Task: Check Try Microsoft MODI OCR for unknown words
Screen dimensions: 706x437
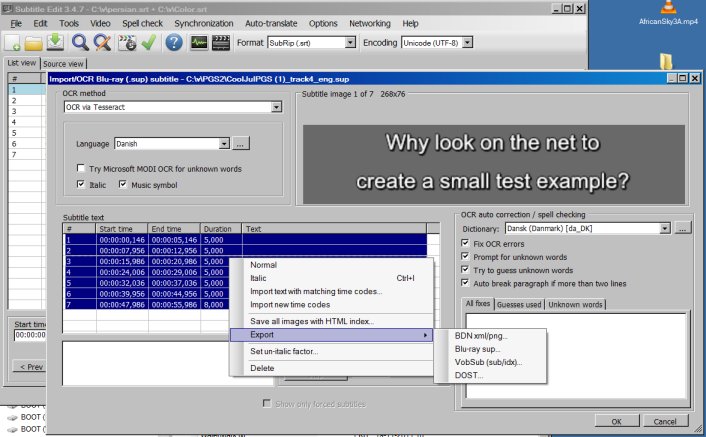Action: coord(81,168)
